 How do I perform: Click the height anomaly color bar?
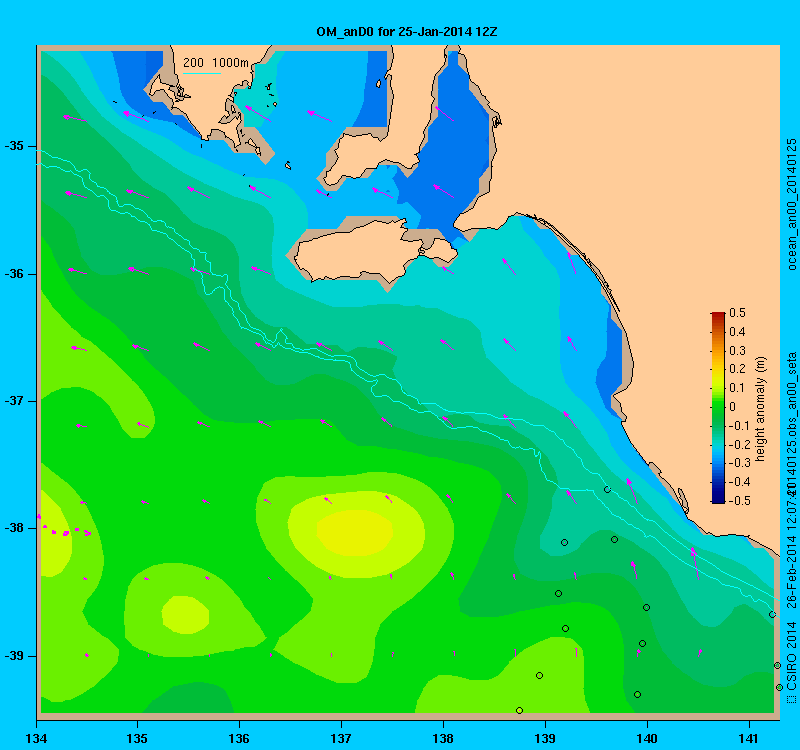[718, 408]
